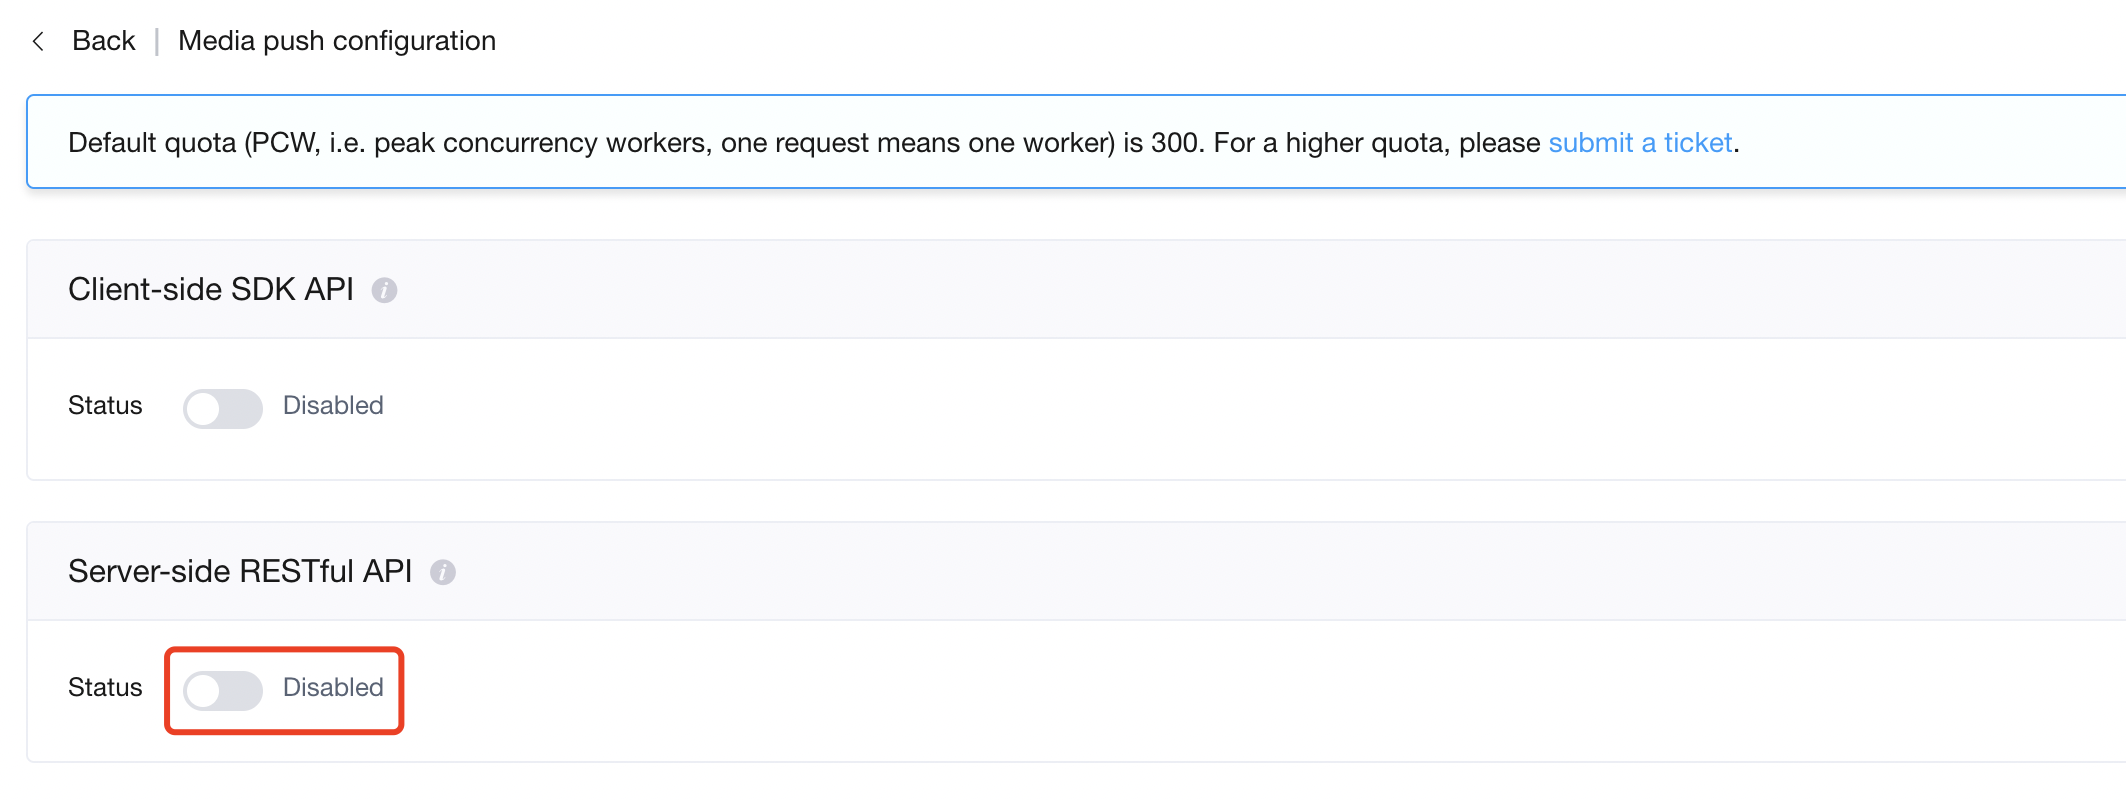Click the Disabled label under Client-side SDK API
This screenshot has width=2126, height=800.
click(x=333, y=405)
